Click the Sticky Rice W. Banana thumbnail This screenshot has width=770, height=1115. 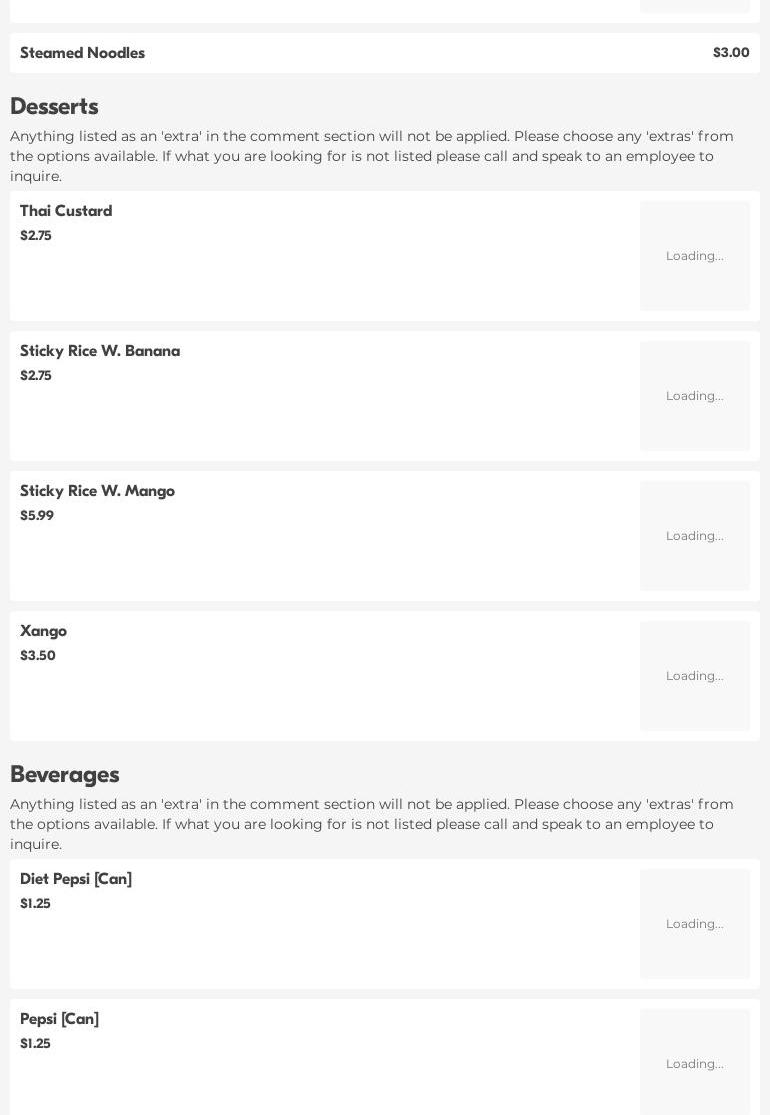[x=695, y=396]
